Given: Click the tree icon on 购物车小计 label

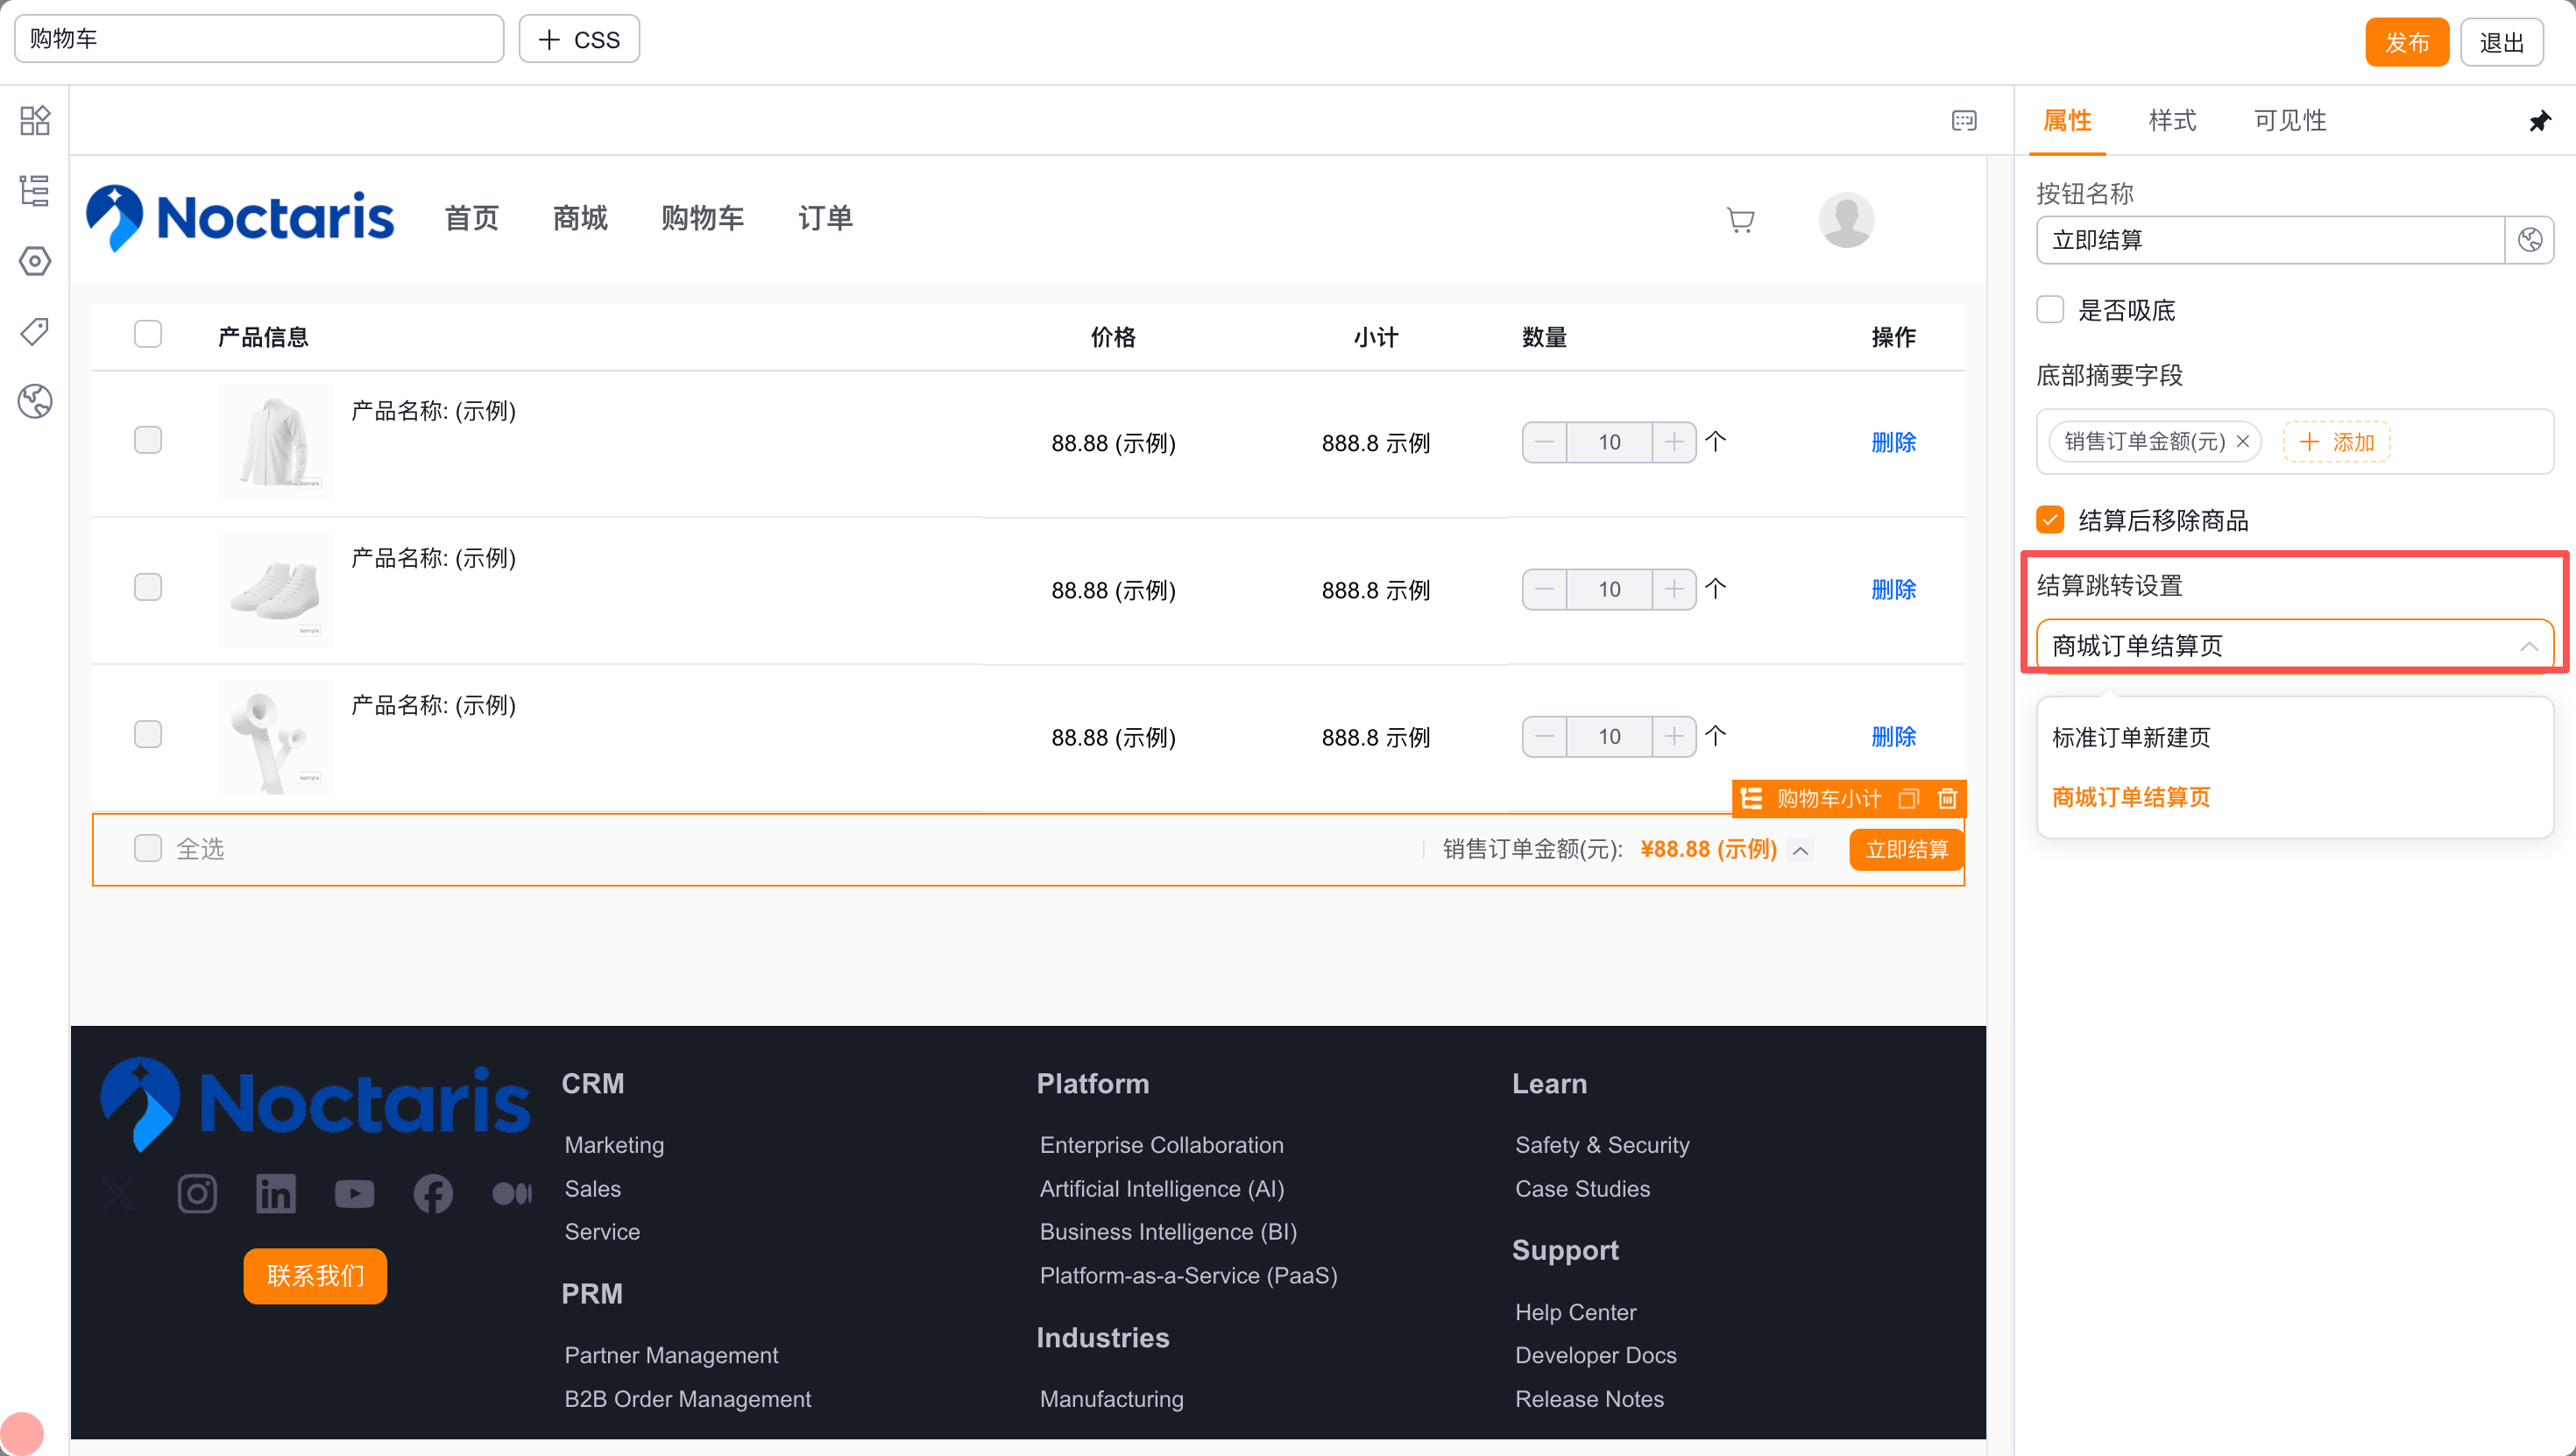Looking at the screenshot, I should tap(1751, 799).
